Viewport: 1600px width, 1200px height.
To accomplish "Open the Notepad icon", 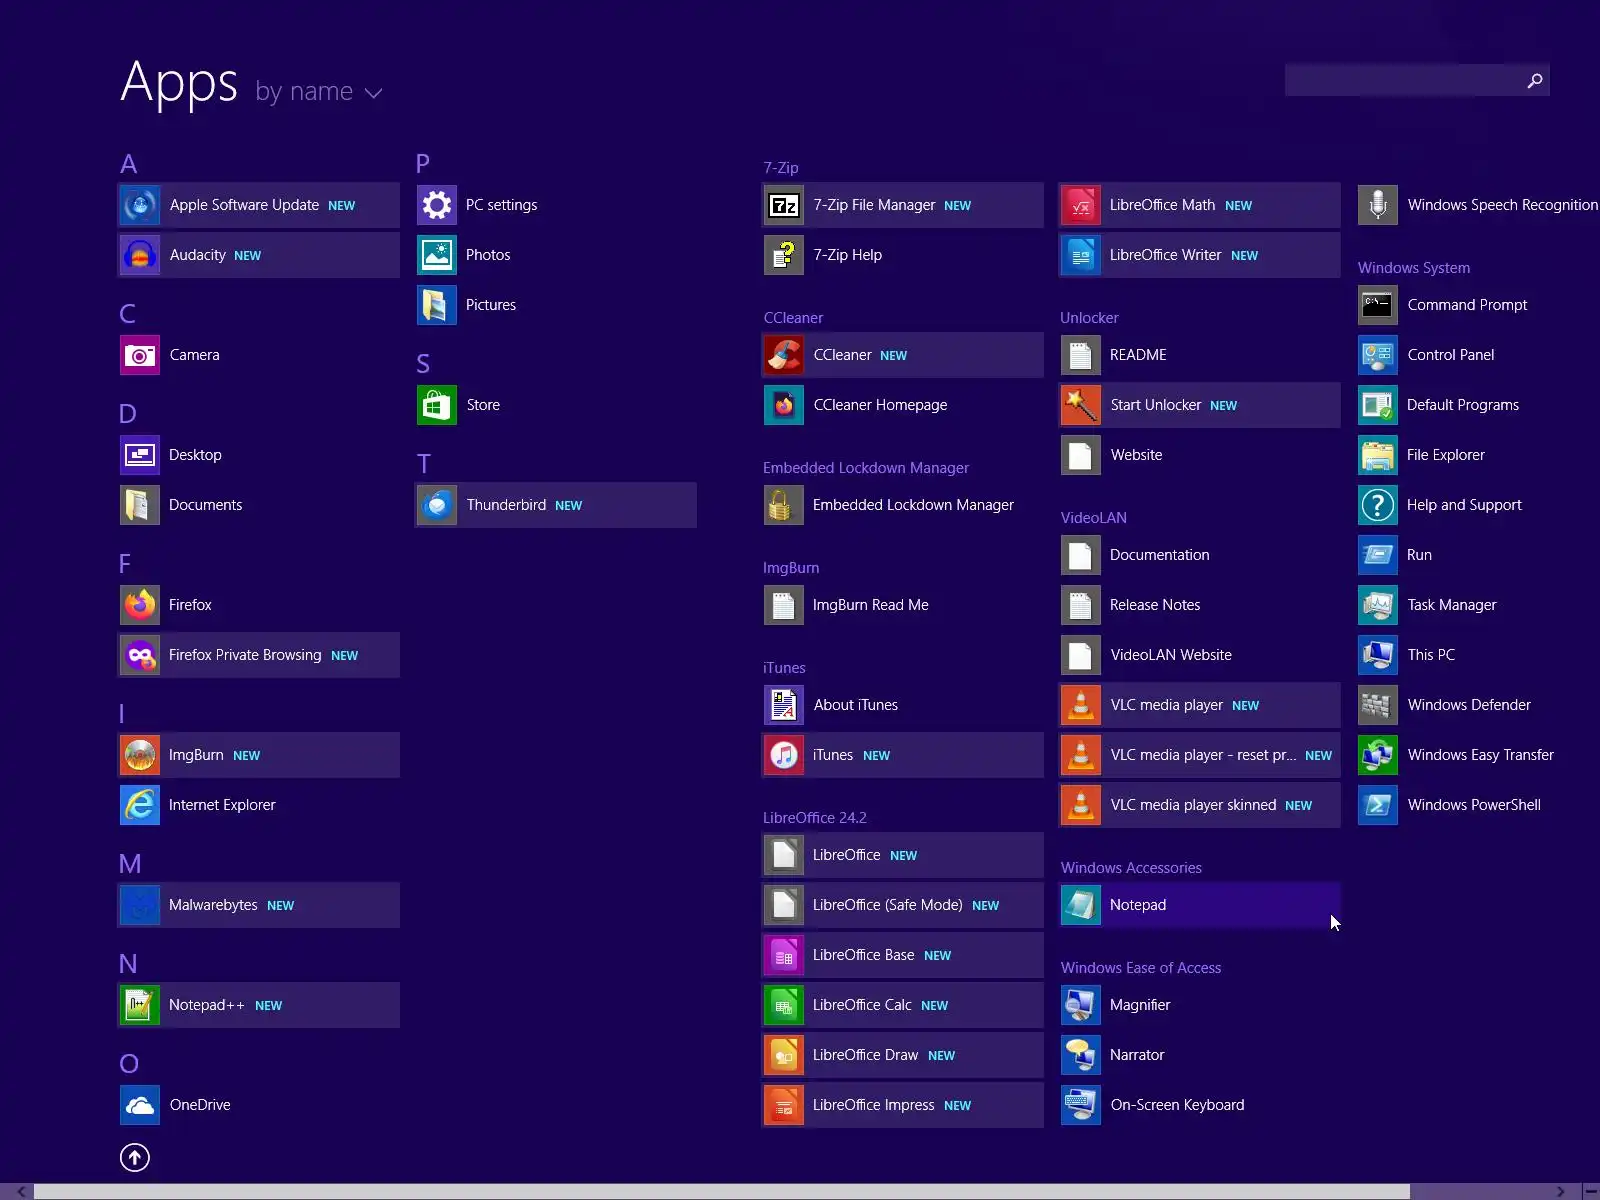I will point(1081,905).
